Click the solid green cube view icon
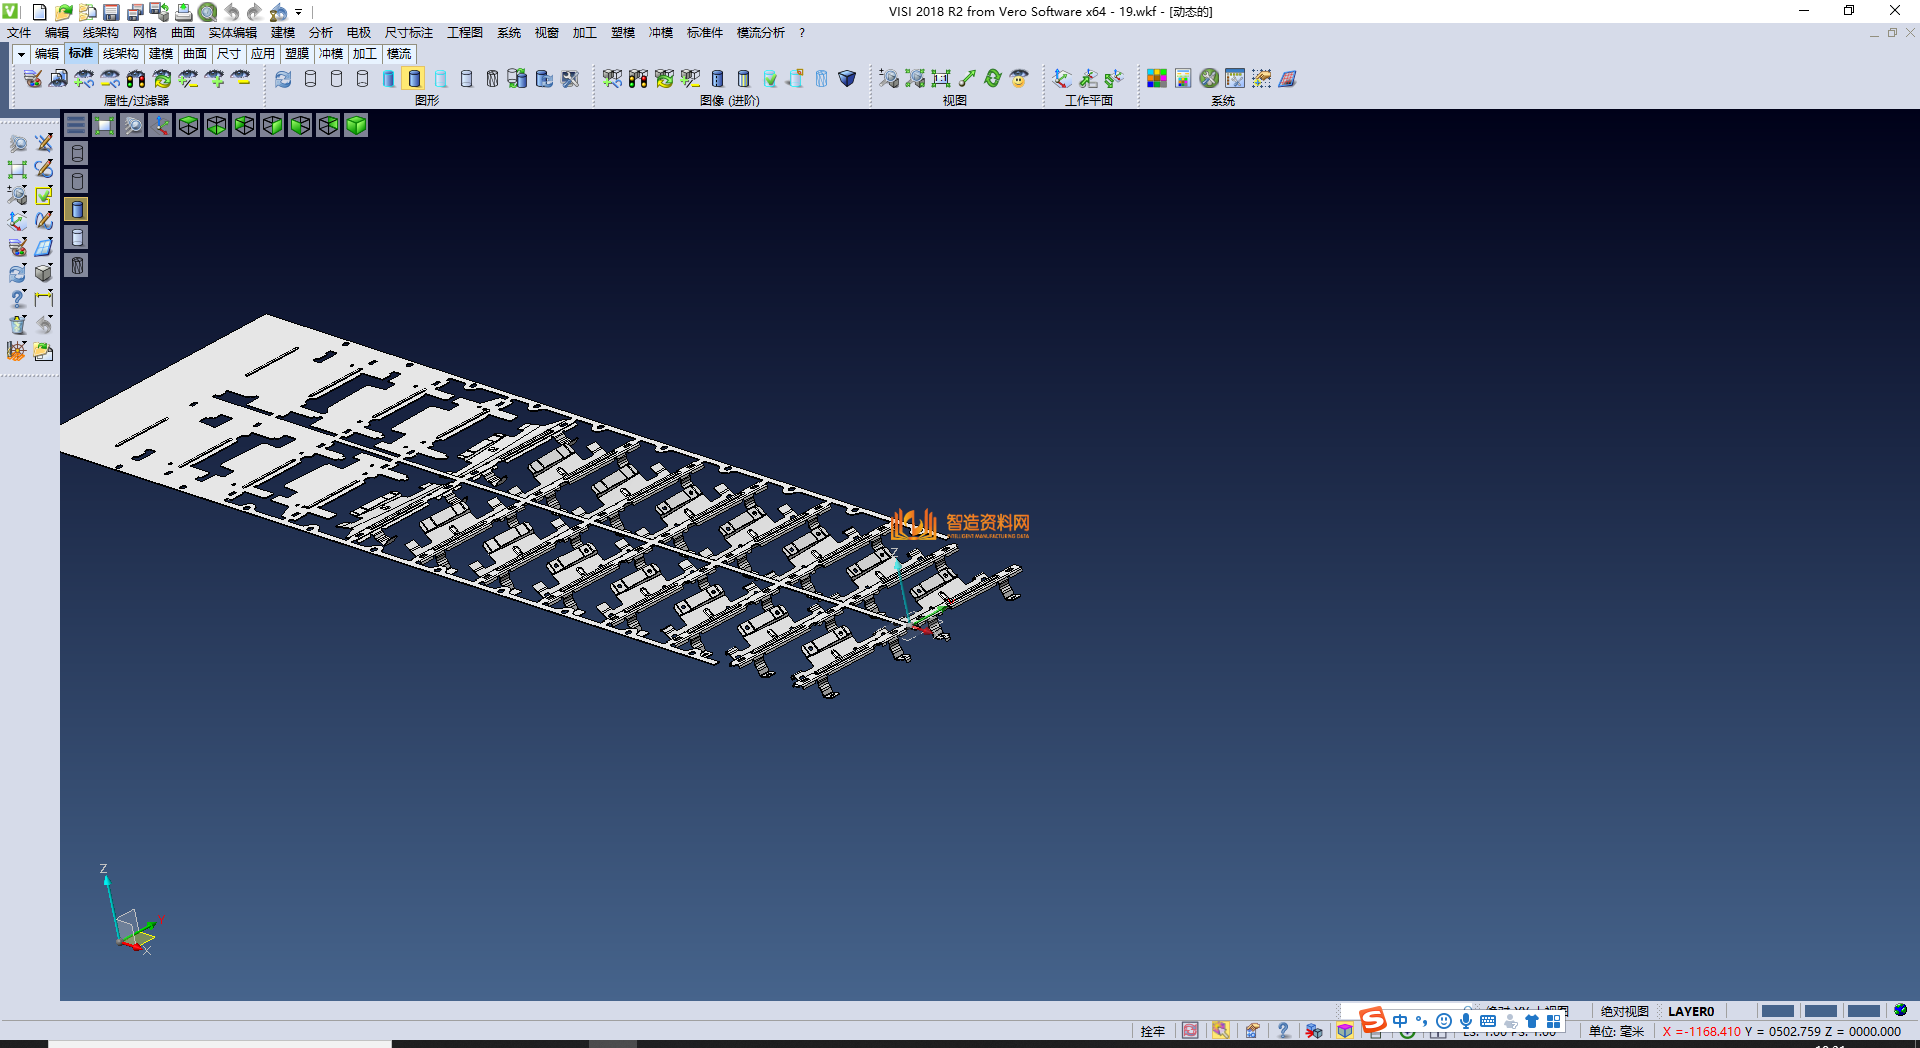The height and width of the screenshot is (1048, 1920). (x=356, y=125)
